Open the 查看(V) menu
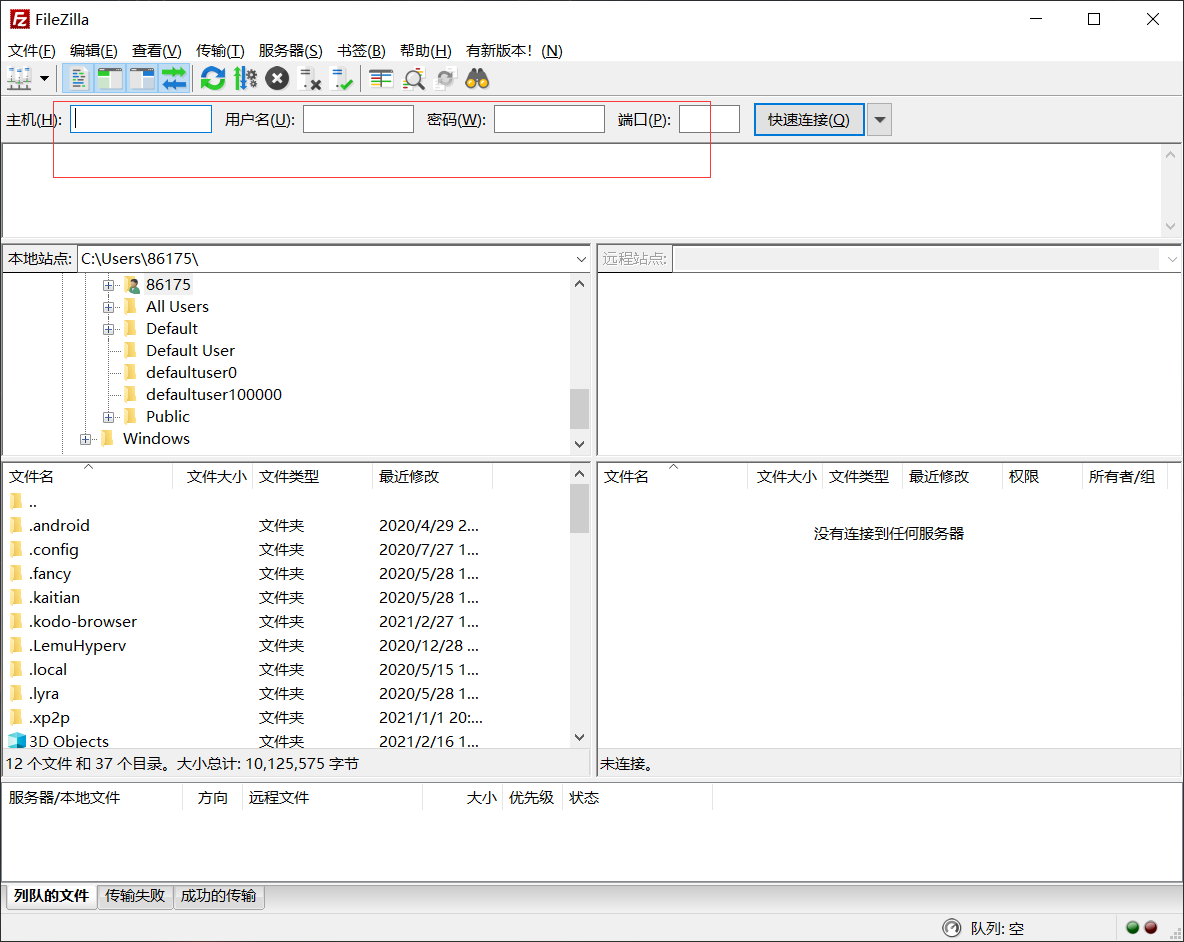The height and width of the screenshot is (942, 1184). pos(157,51)
